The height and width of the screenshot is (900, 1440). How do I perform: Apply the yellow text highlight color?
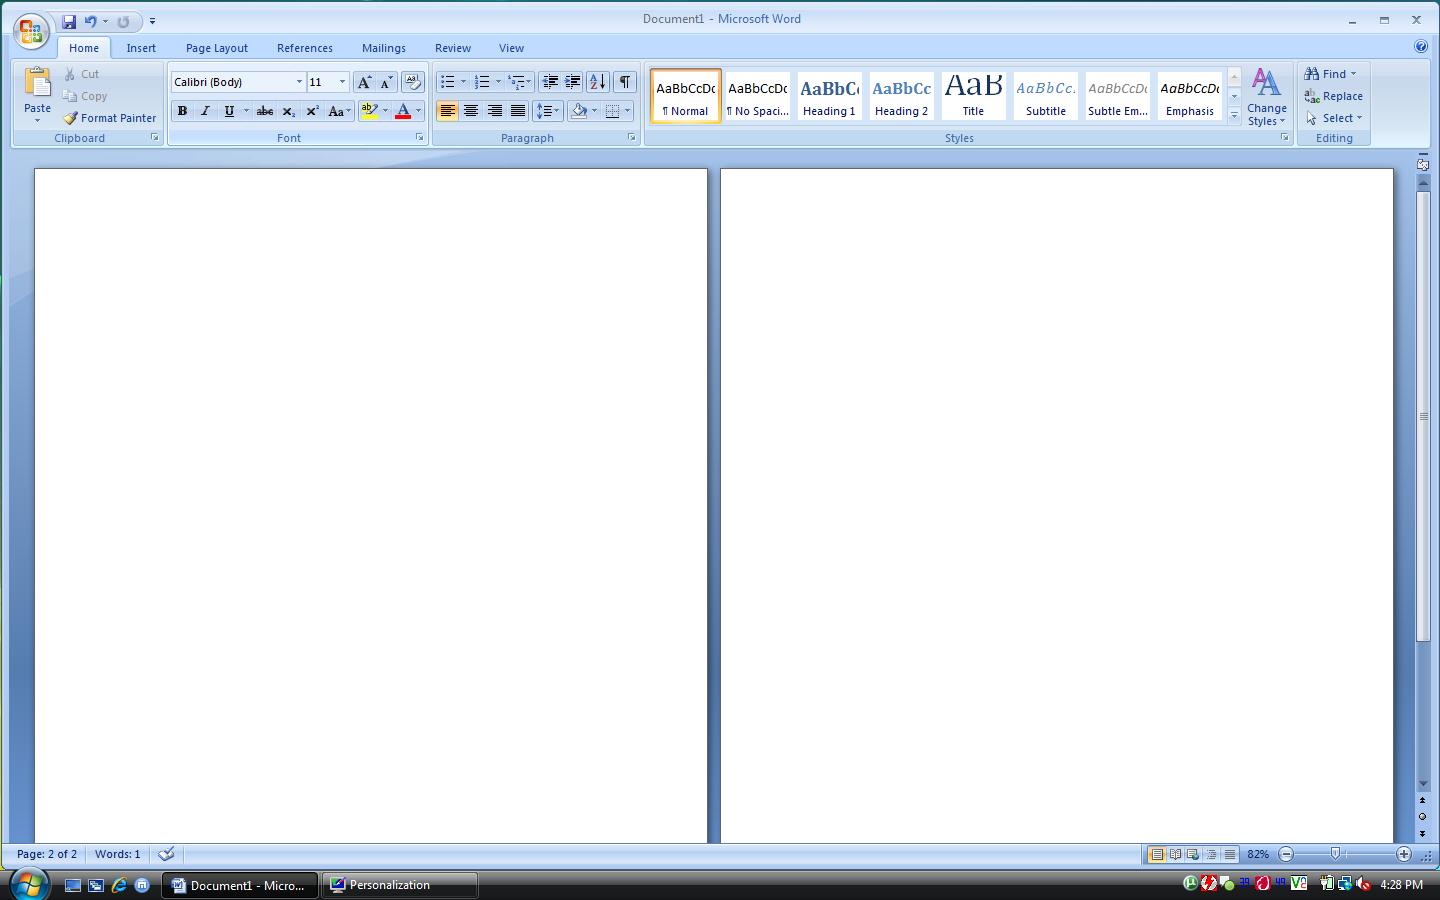click(369, 111)
